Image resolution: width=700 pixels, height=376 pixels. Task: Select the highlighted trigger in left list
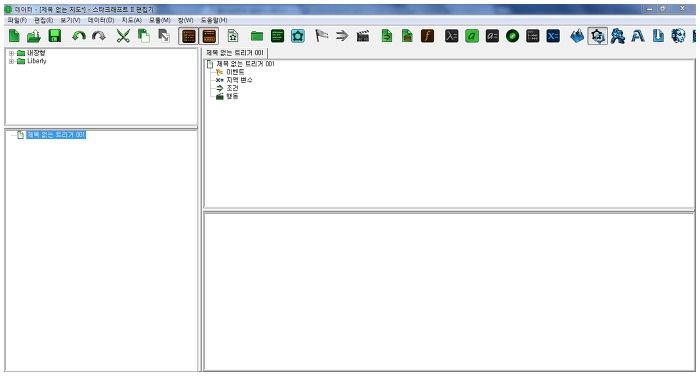click(x=56, y=135)
